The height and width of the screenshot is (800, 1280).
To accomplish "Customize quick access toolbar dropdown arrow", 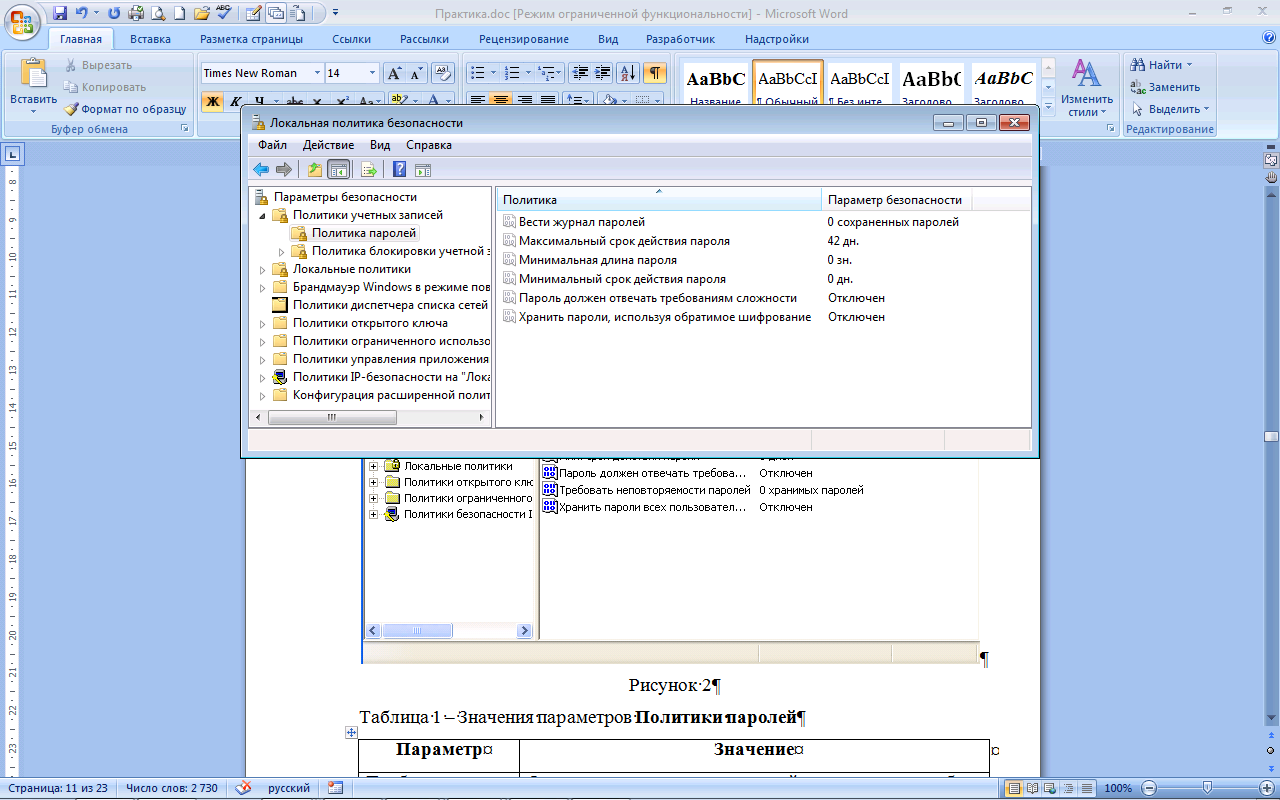I will 335,14.
